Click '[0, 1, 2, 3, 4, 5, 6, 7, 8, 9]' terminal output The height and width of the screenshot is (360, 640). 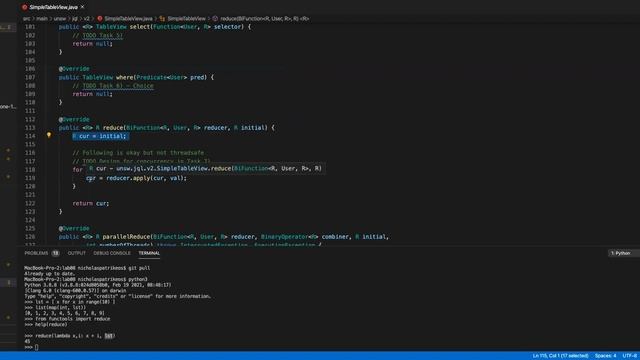pyautogui.click(x=64, y=313)
